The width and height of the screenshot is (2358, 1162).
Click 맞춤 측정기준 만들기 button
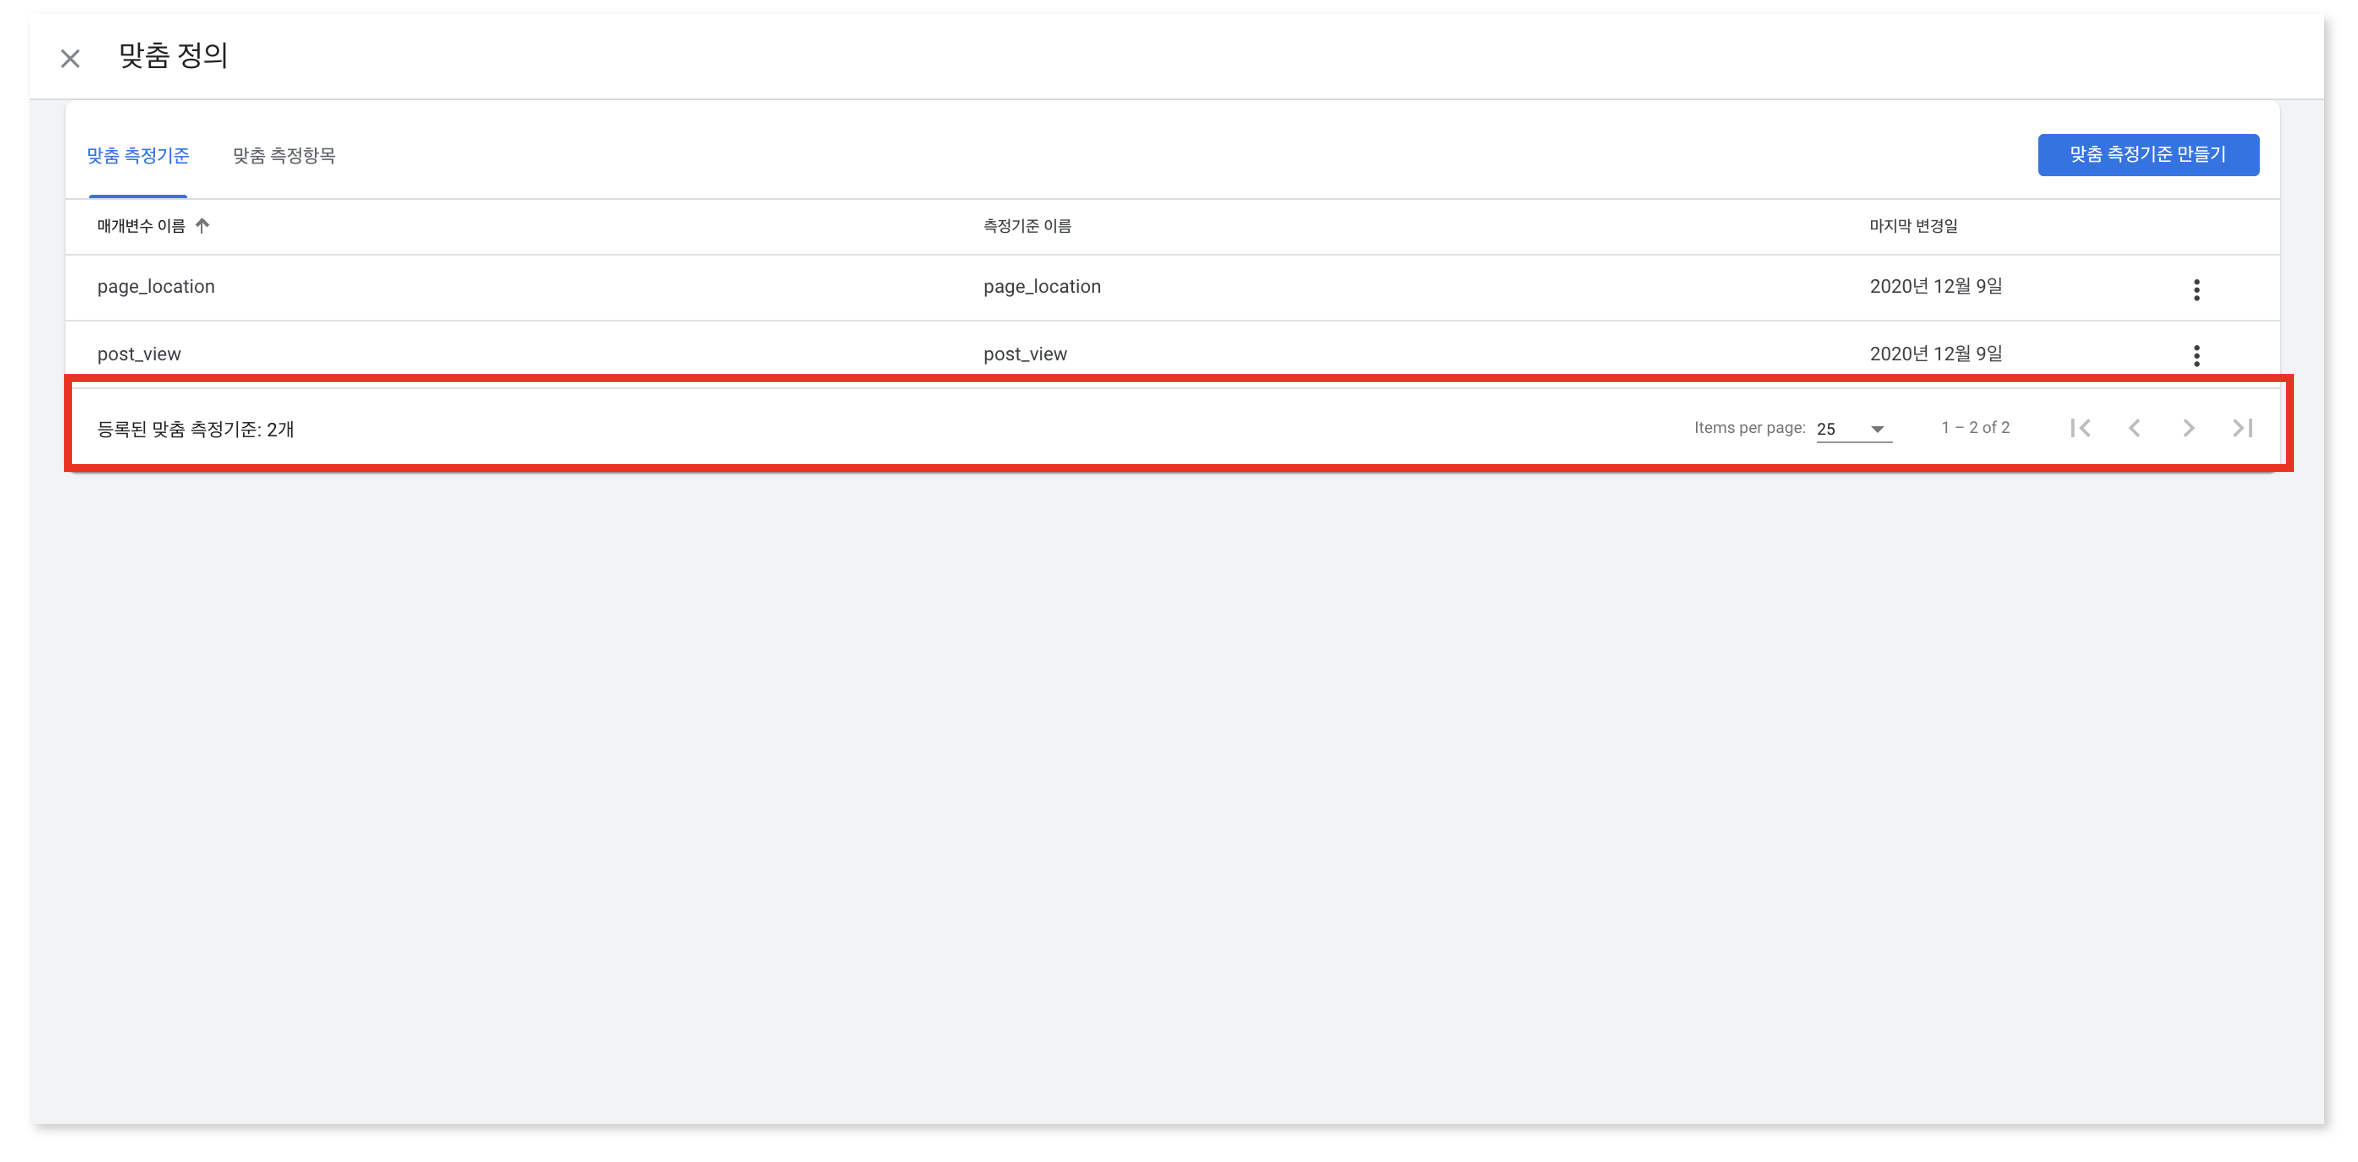pyautogui.click(x=2148, y=155)
